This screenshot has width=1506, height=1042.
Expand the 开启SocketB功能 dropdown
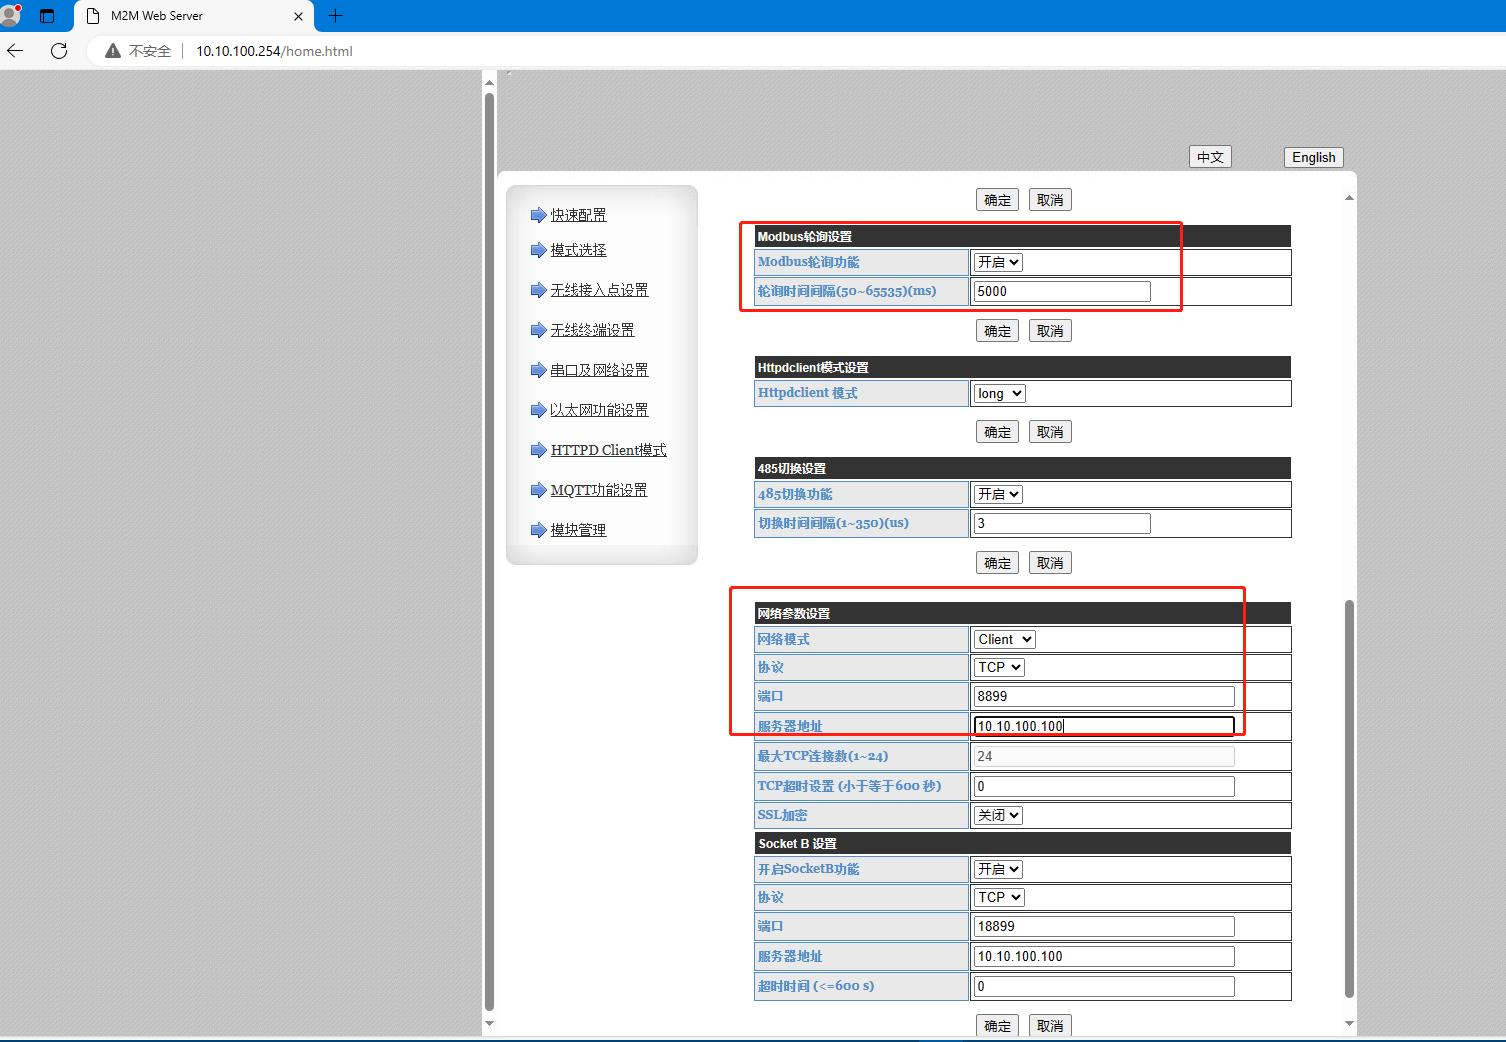(998, 870)
